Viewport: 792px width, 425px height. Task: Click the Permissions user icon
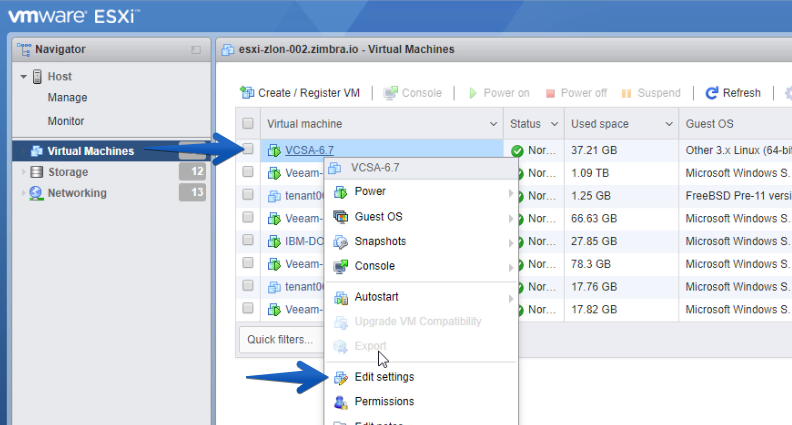point(341,402)
